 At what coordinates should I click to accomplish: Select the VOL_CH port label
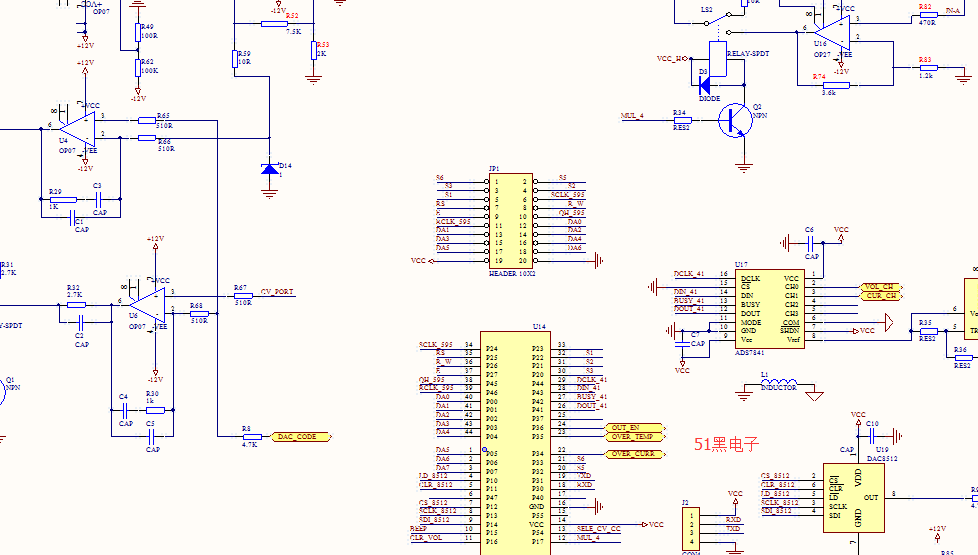[x=881, y=287]
